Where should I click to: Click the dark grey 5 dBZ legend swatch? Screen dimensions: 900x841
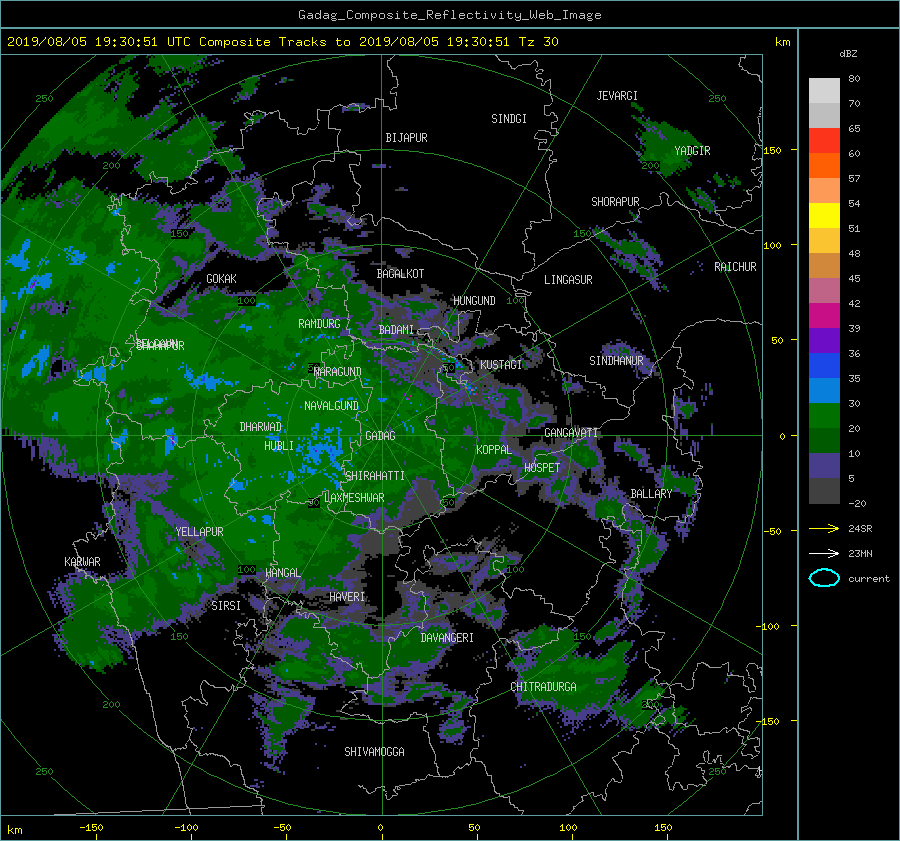coord(824,491)
